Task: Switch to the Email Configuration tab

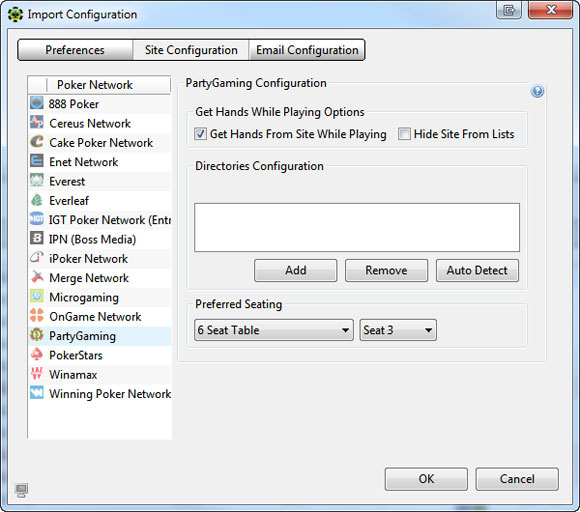Action: click(307, 50)
